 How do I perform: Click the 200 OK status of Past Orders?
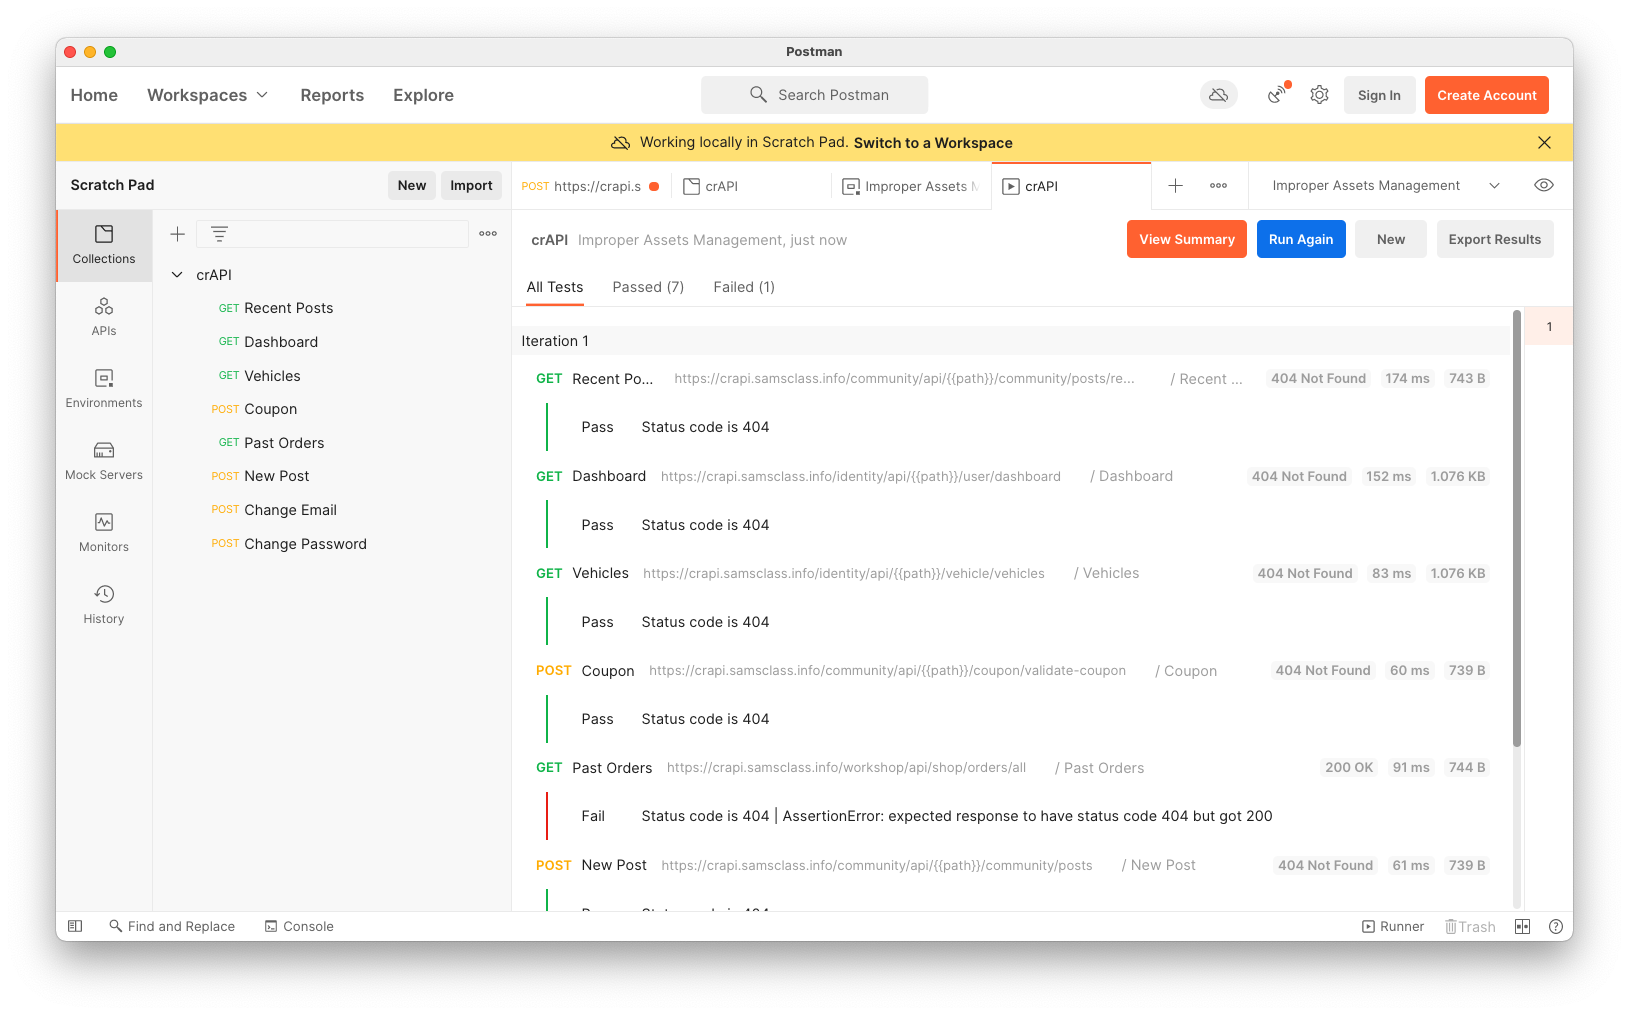(1349, 768)
